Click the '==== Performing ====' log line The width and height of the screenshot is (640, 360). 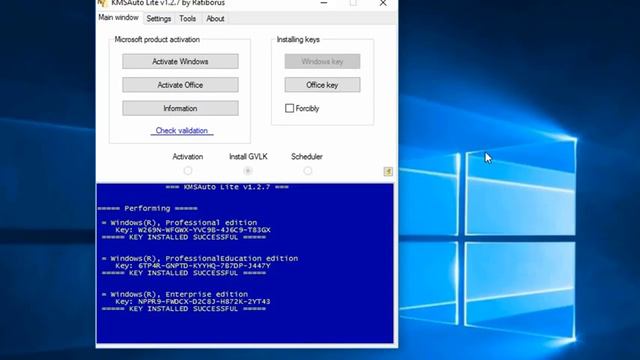147,209
